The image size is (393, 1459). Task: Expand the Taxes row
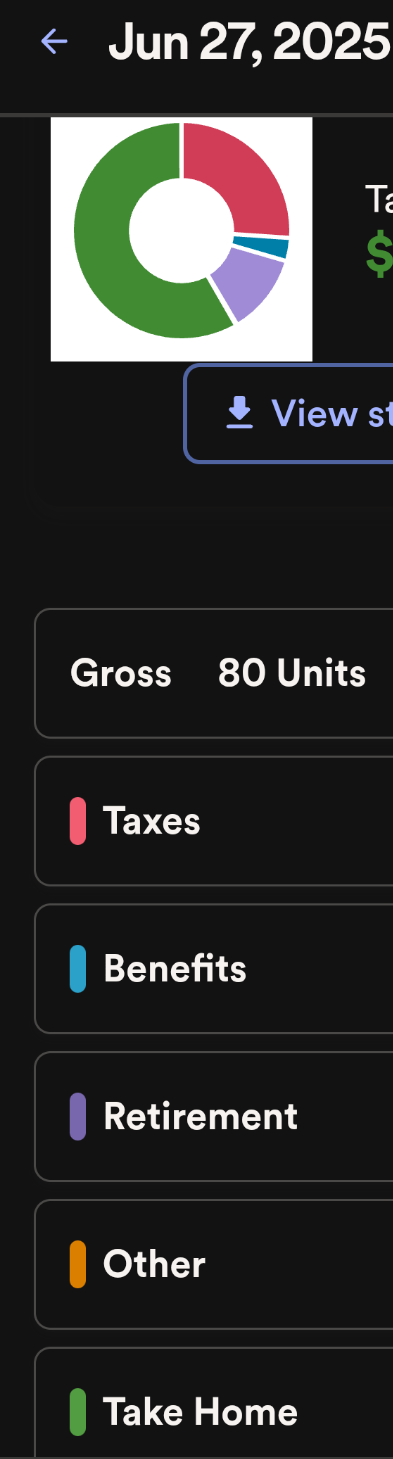tap(214, 821)
